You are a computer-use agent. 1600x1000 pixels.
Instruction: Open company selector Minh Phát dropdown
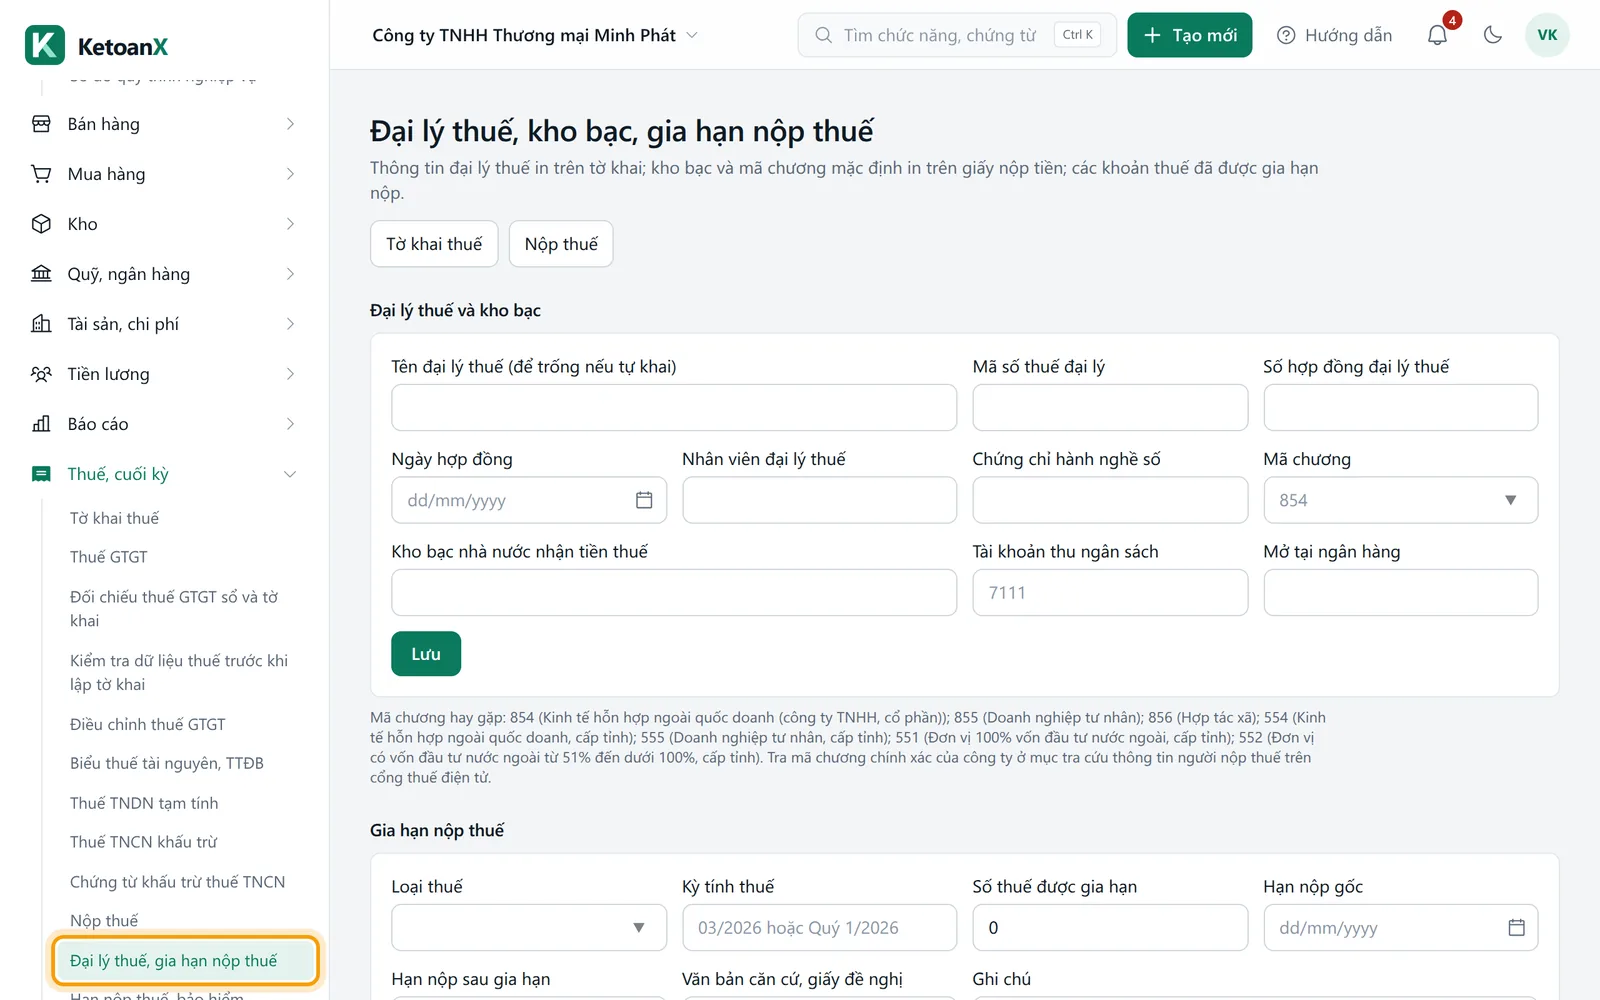(x=534, y=35)
